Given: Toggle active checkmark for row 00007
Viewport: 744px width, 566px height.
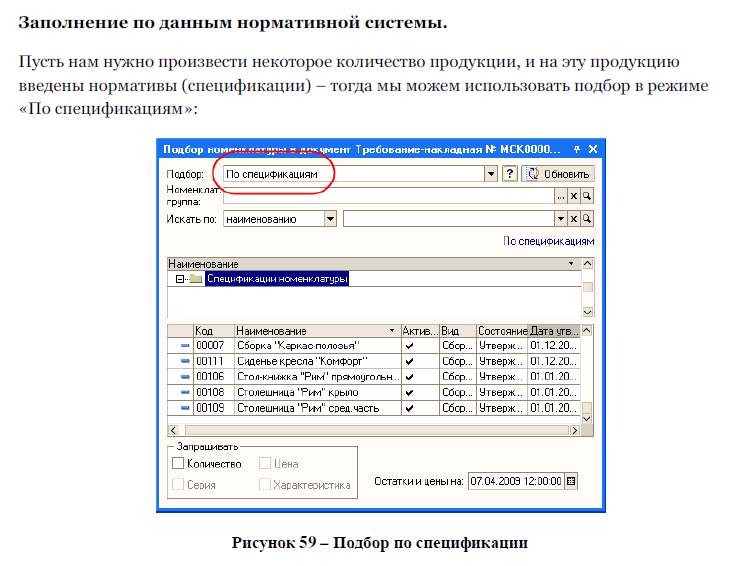Looking at the screenshot, I should point(409,345).
